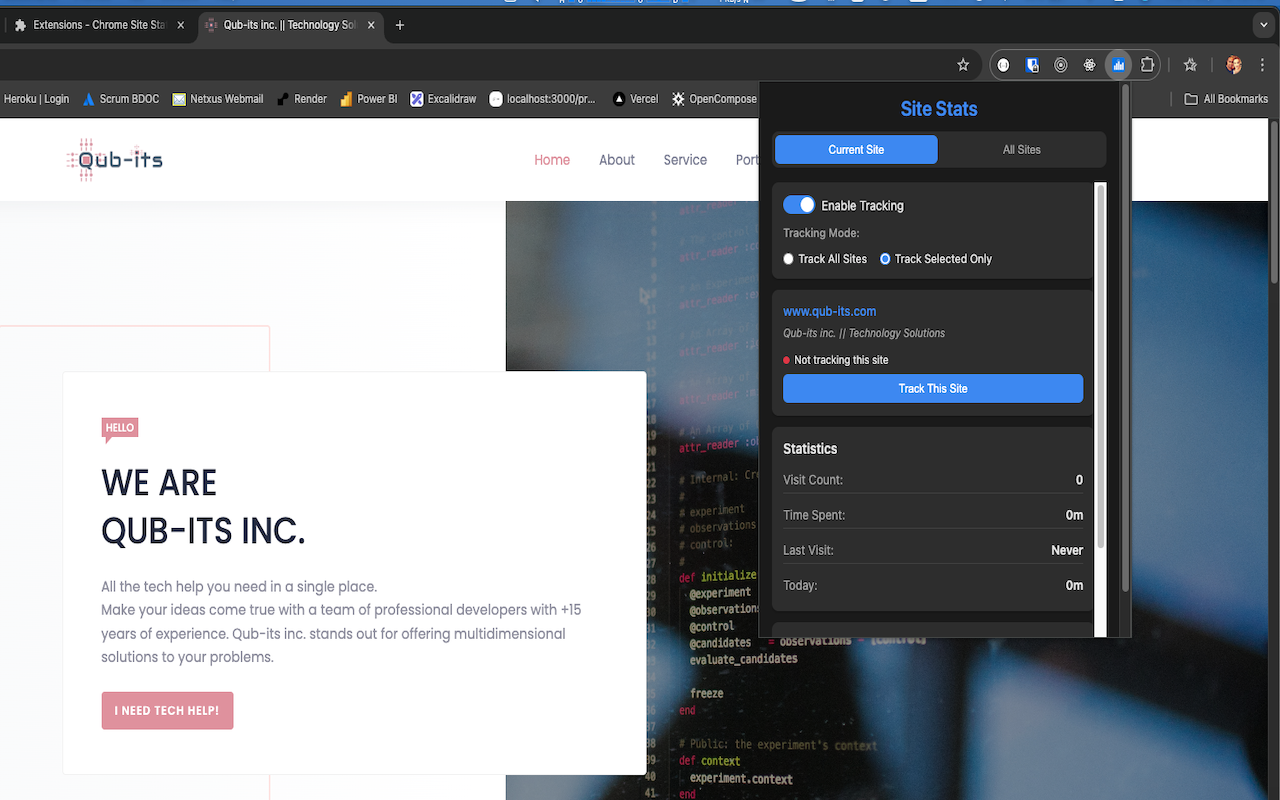Open the Chrome three-dot menu
Viewport: 1280px width, 800px height.
pos(1263,65)
